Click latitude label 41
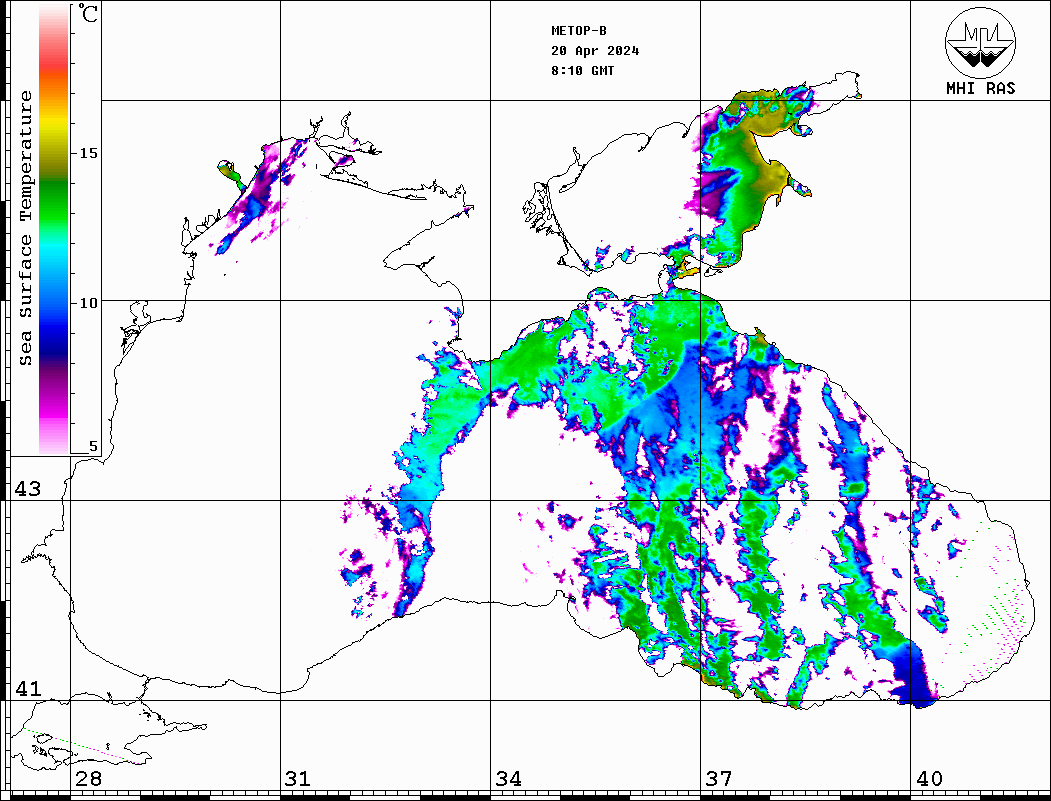The height and width of the screenshot is (801, 1051). 28,689
